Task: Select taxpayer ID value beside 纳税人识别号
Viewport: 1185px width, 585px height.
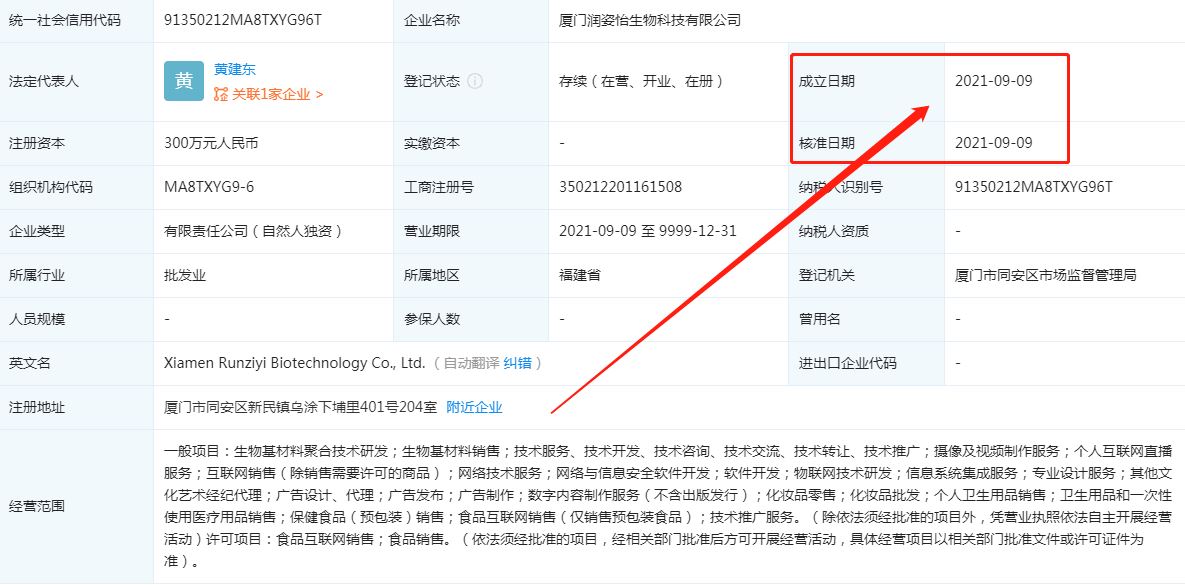Action: click(x=1034, y=187)
